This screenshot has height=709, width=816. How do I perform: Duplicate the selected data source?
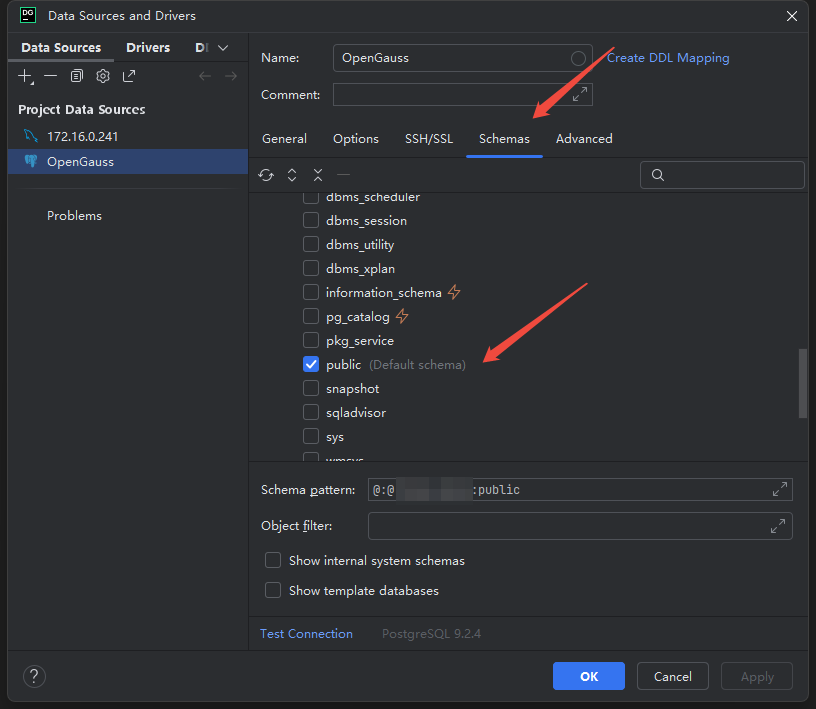point(76,77)
